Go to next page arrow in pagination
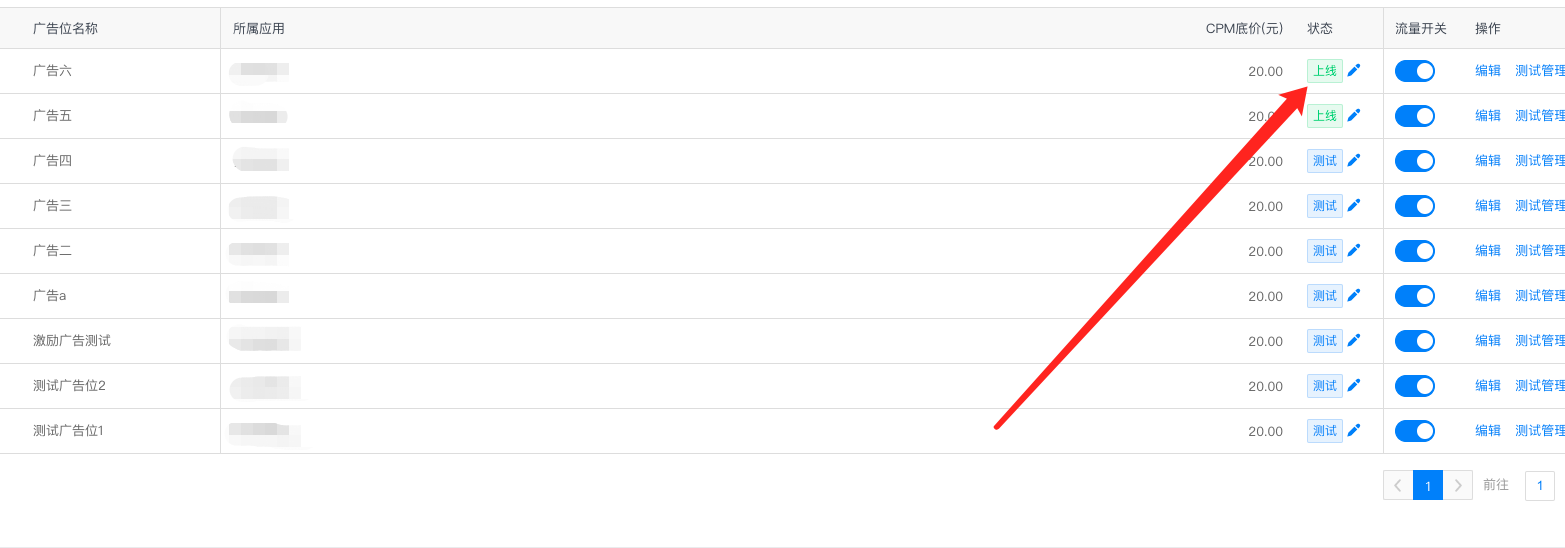This screenshot has height=548, width=1565. [1458, 486]
